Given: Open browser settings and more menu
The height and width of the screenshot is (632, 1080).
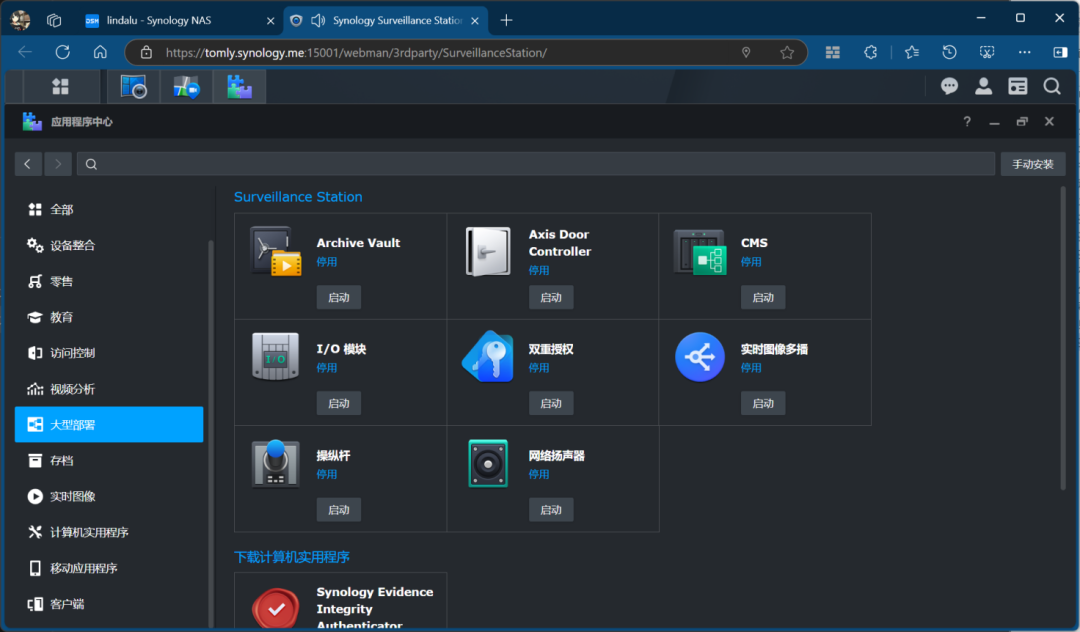Looking at the screenshot, I should coord(1024,52).
